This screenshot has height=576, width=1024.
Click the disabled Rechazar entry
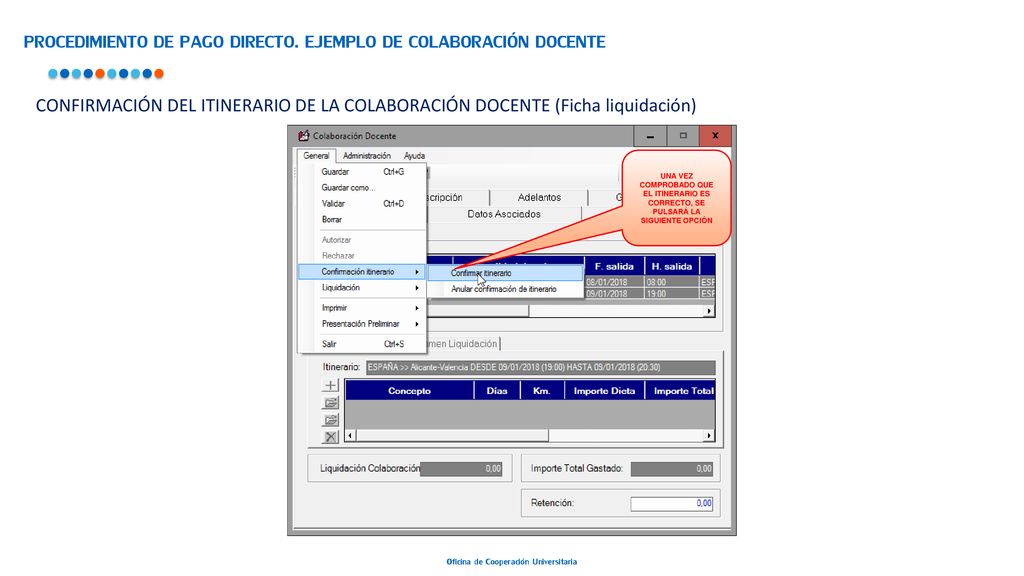(x=362, y=255)
